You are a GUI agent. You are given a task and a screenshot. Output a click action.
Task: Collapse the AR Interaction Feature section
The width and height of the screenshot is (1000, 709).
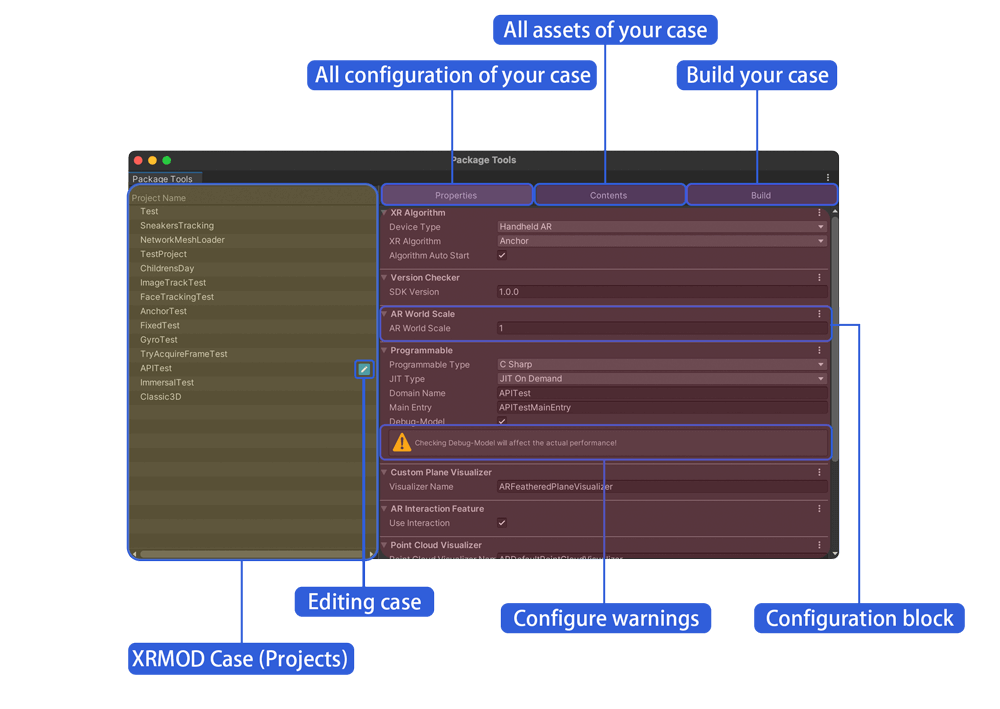pyautogui.click(x=384, y=508)
